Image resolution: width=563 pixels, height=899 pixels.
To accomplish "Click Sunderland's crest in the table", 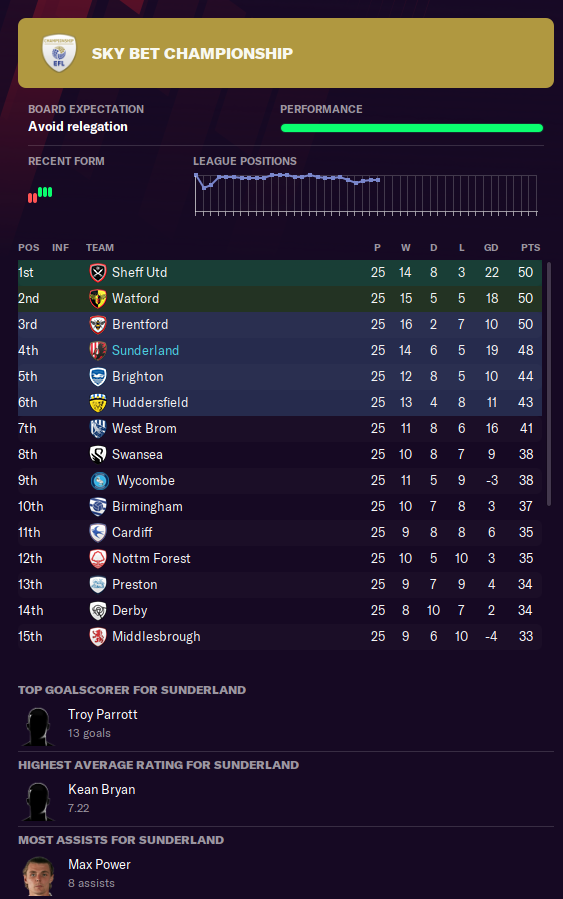I will coord(98,350).
